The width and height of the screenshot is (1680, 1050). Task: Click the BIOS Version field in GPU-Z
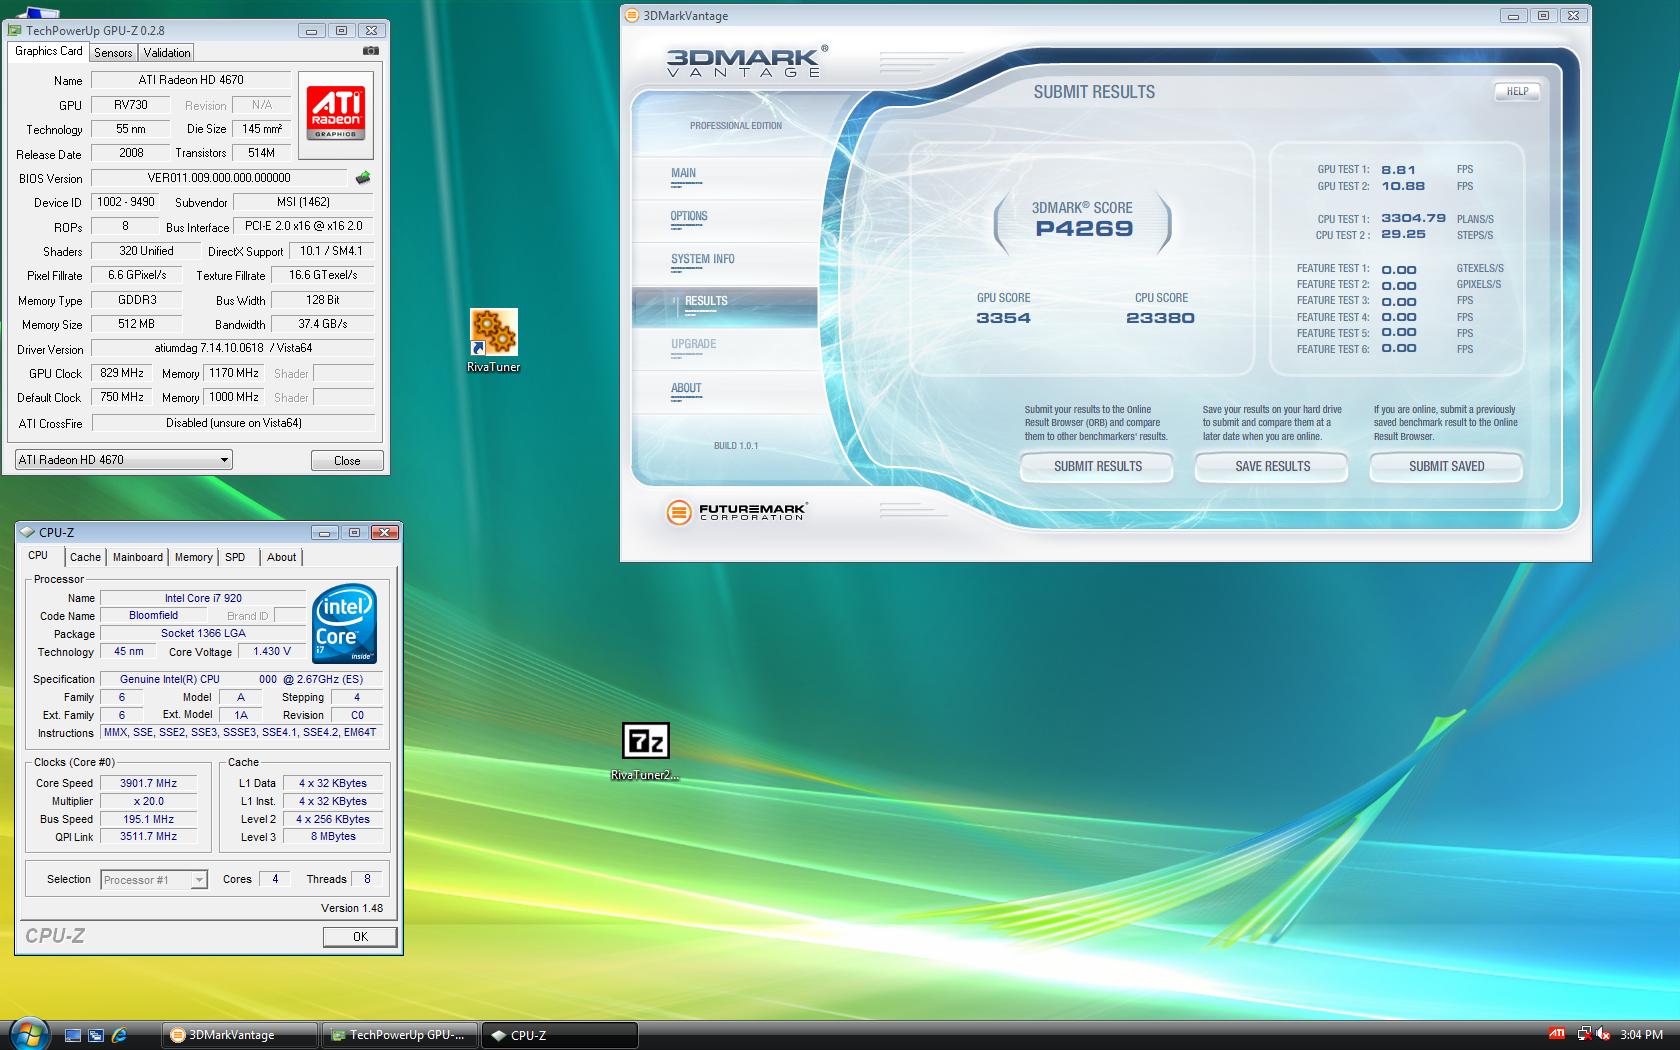219,178
